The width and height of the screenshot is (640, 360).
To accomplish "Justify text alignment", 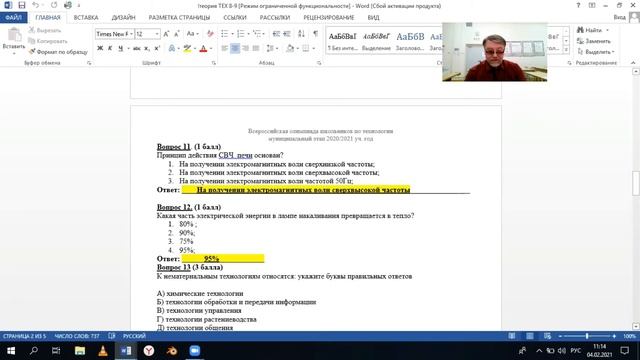I will click(256, 48).
